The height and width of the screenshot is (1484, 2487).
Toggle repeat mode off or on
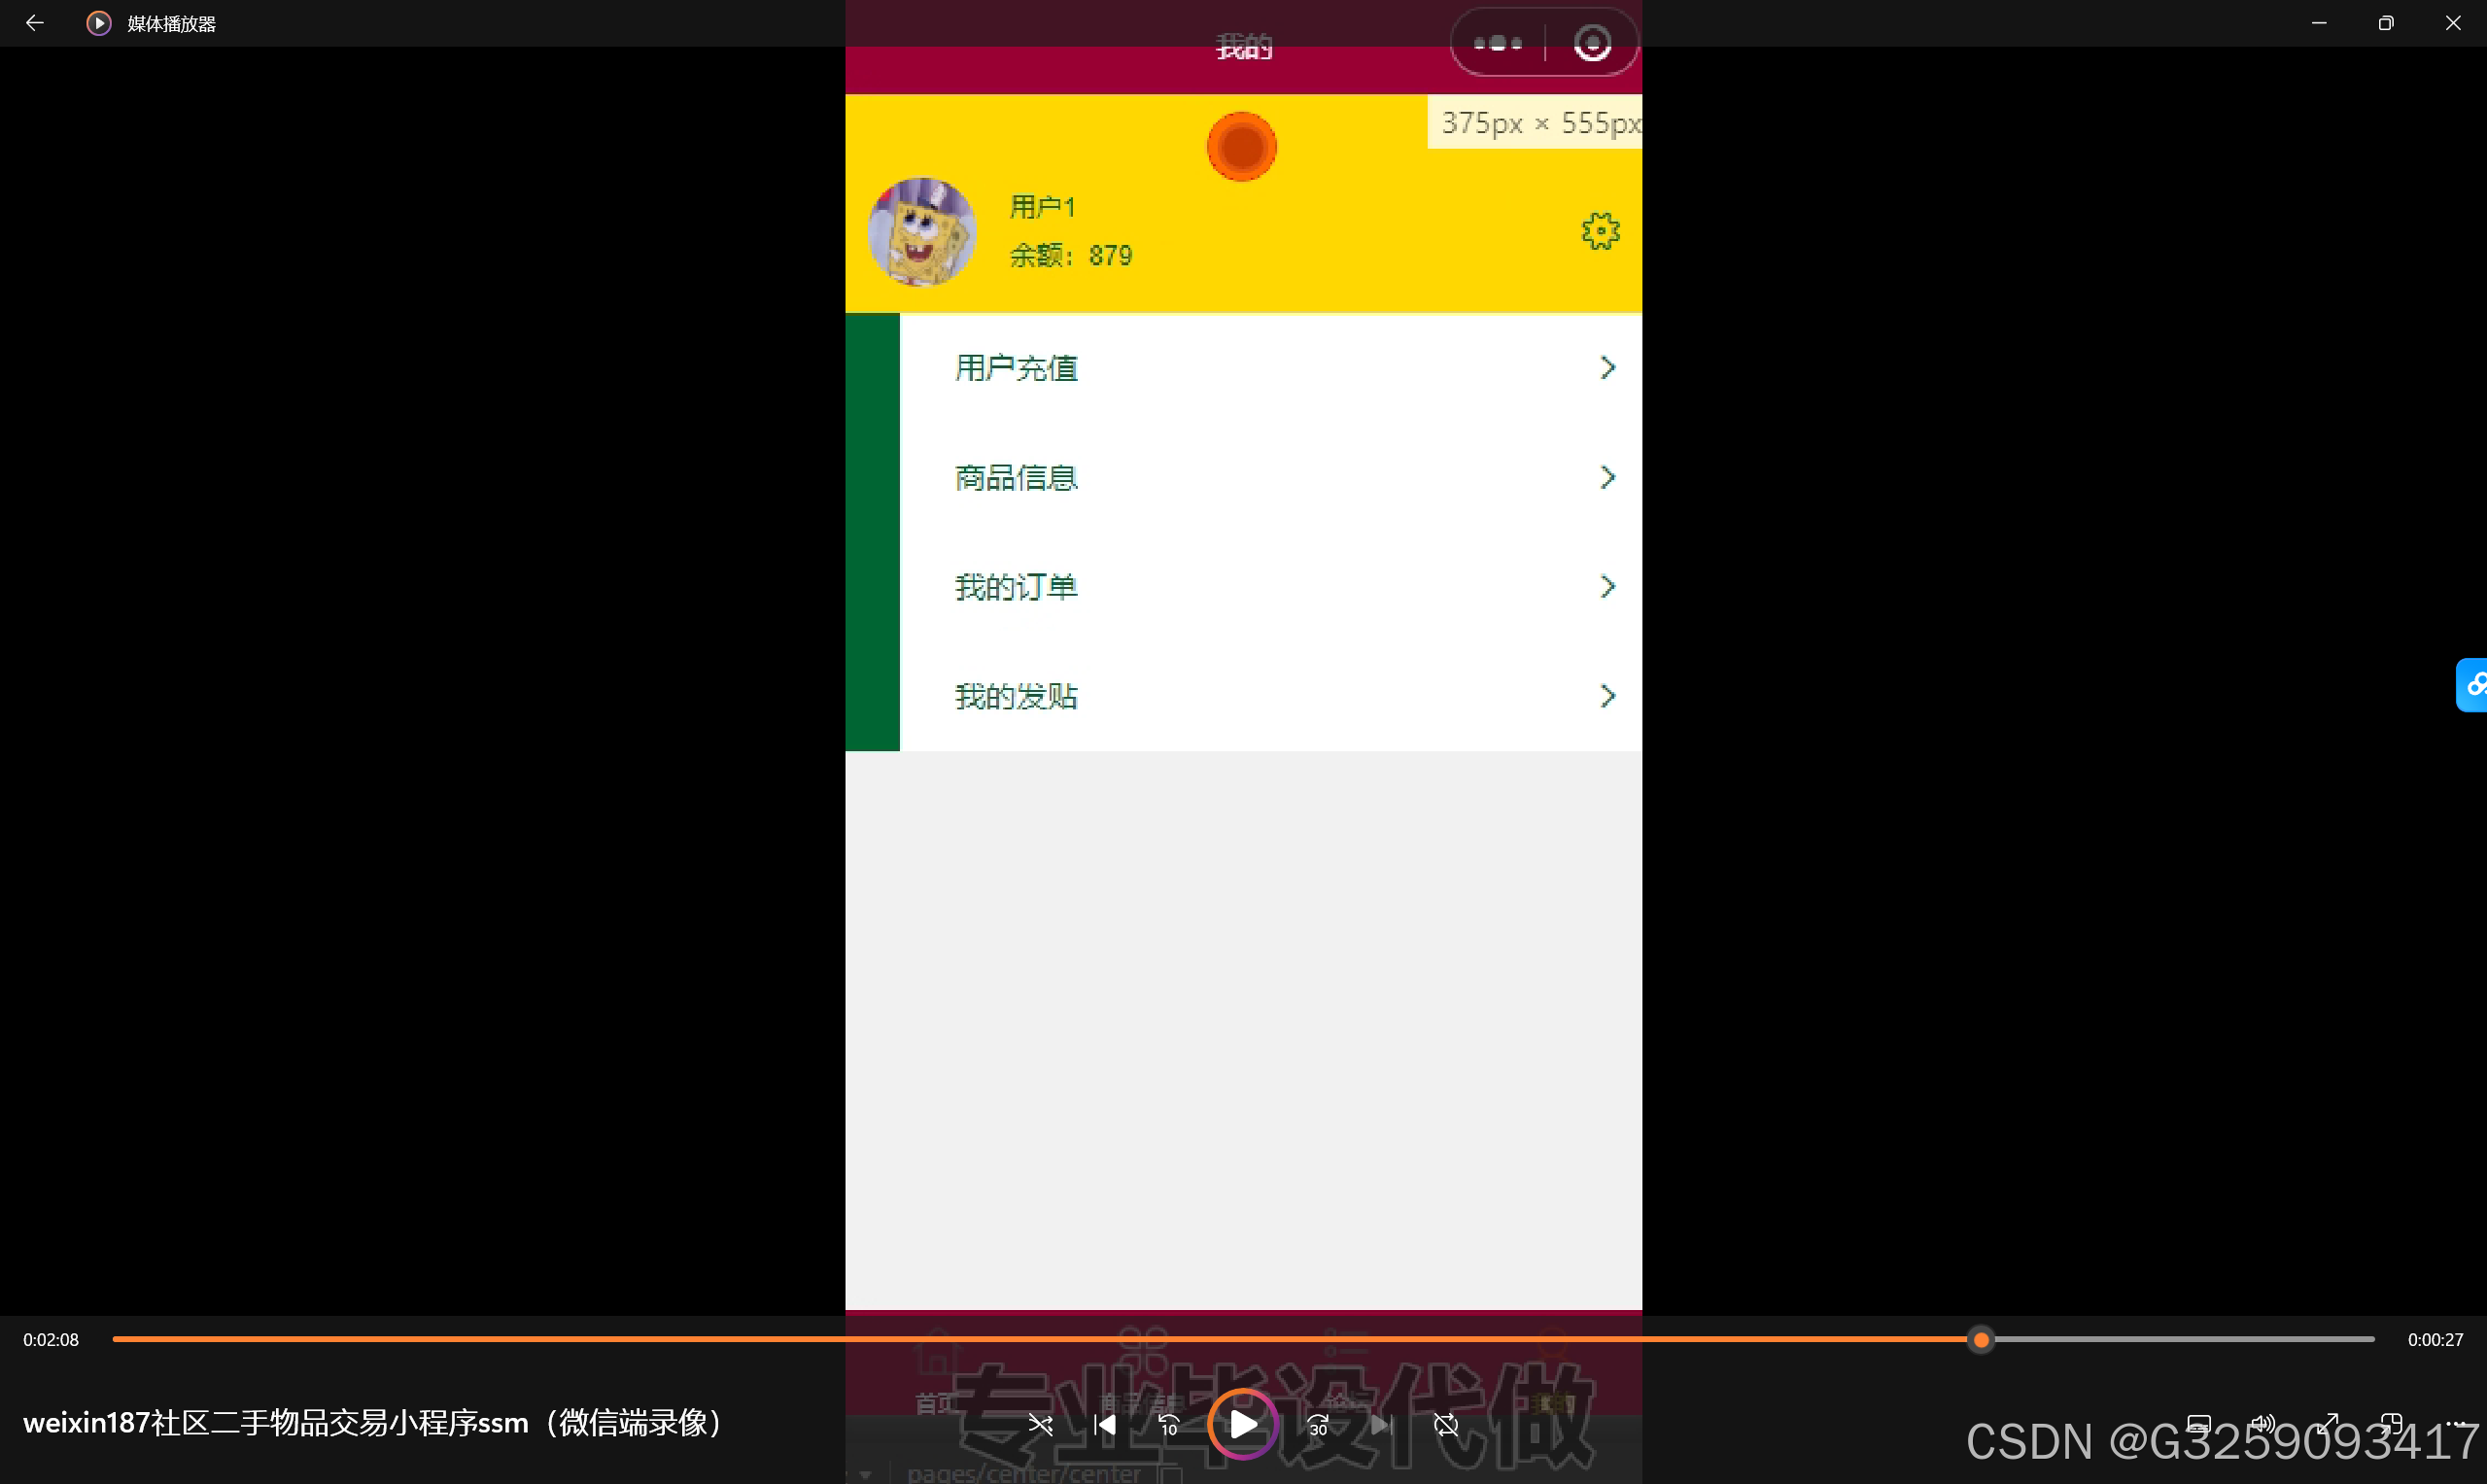click(x=1446, y=1425)
